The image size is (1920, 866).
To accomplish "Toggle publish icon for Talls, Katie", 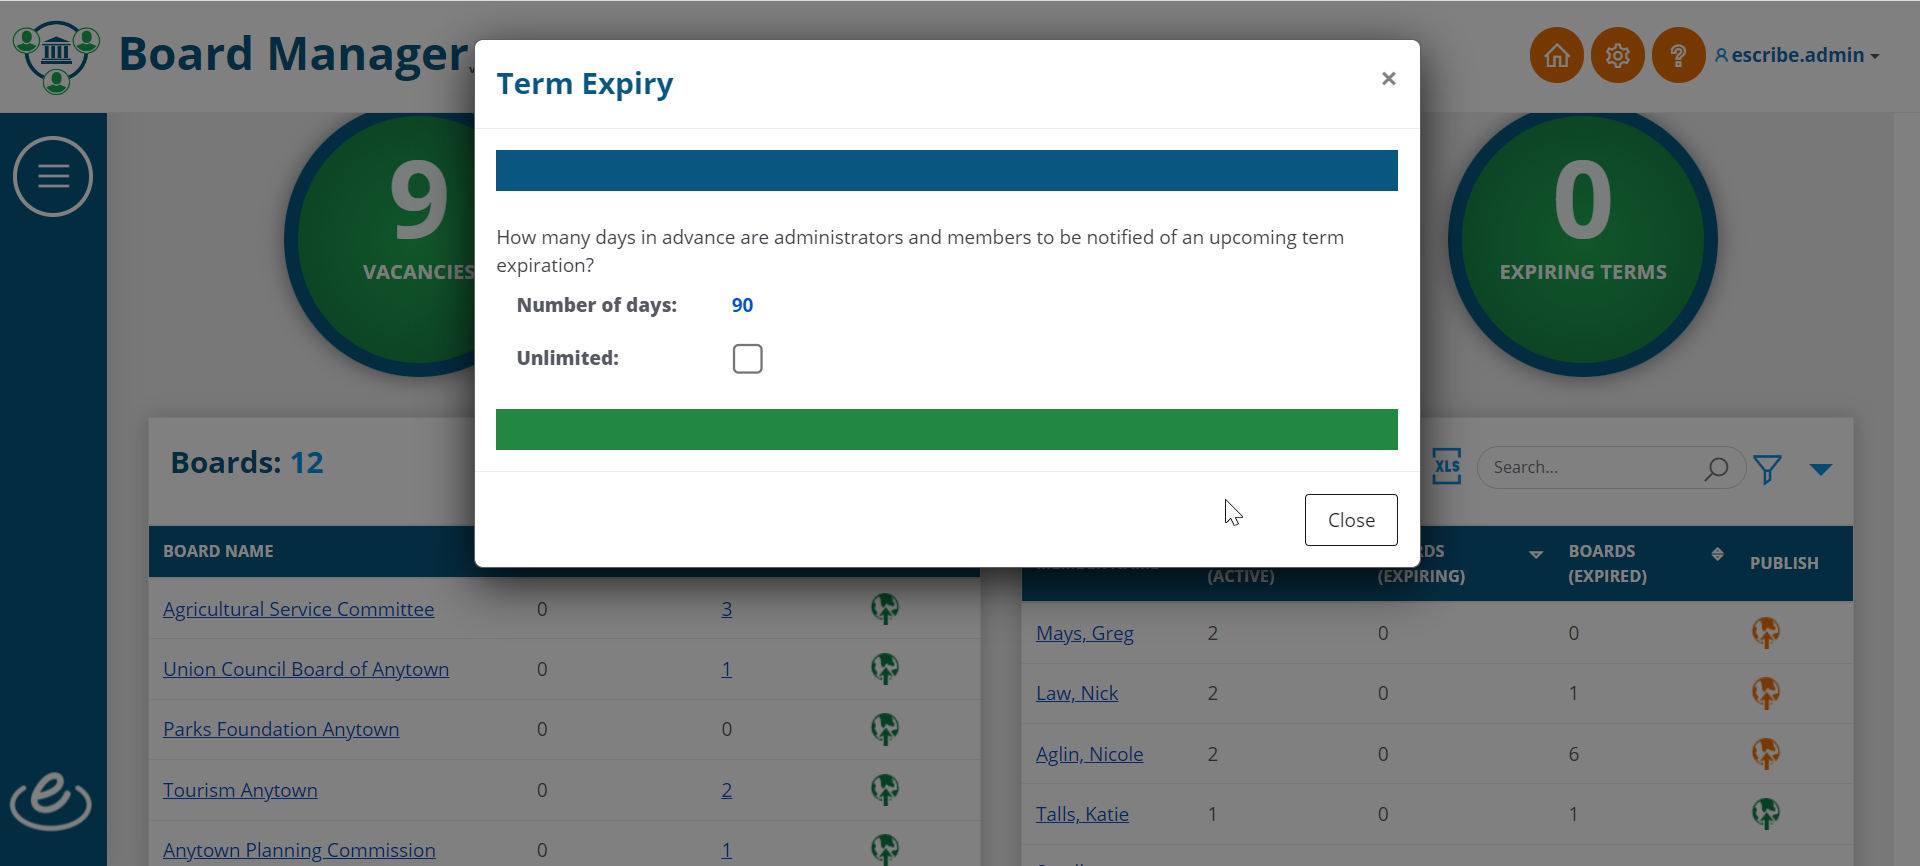I will coord(1766,813).
